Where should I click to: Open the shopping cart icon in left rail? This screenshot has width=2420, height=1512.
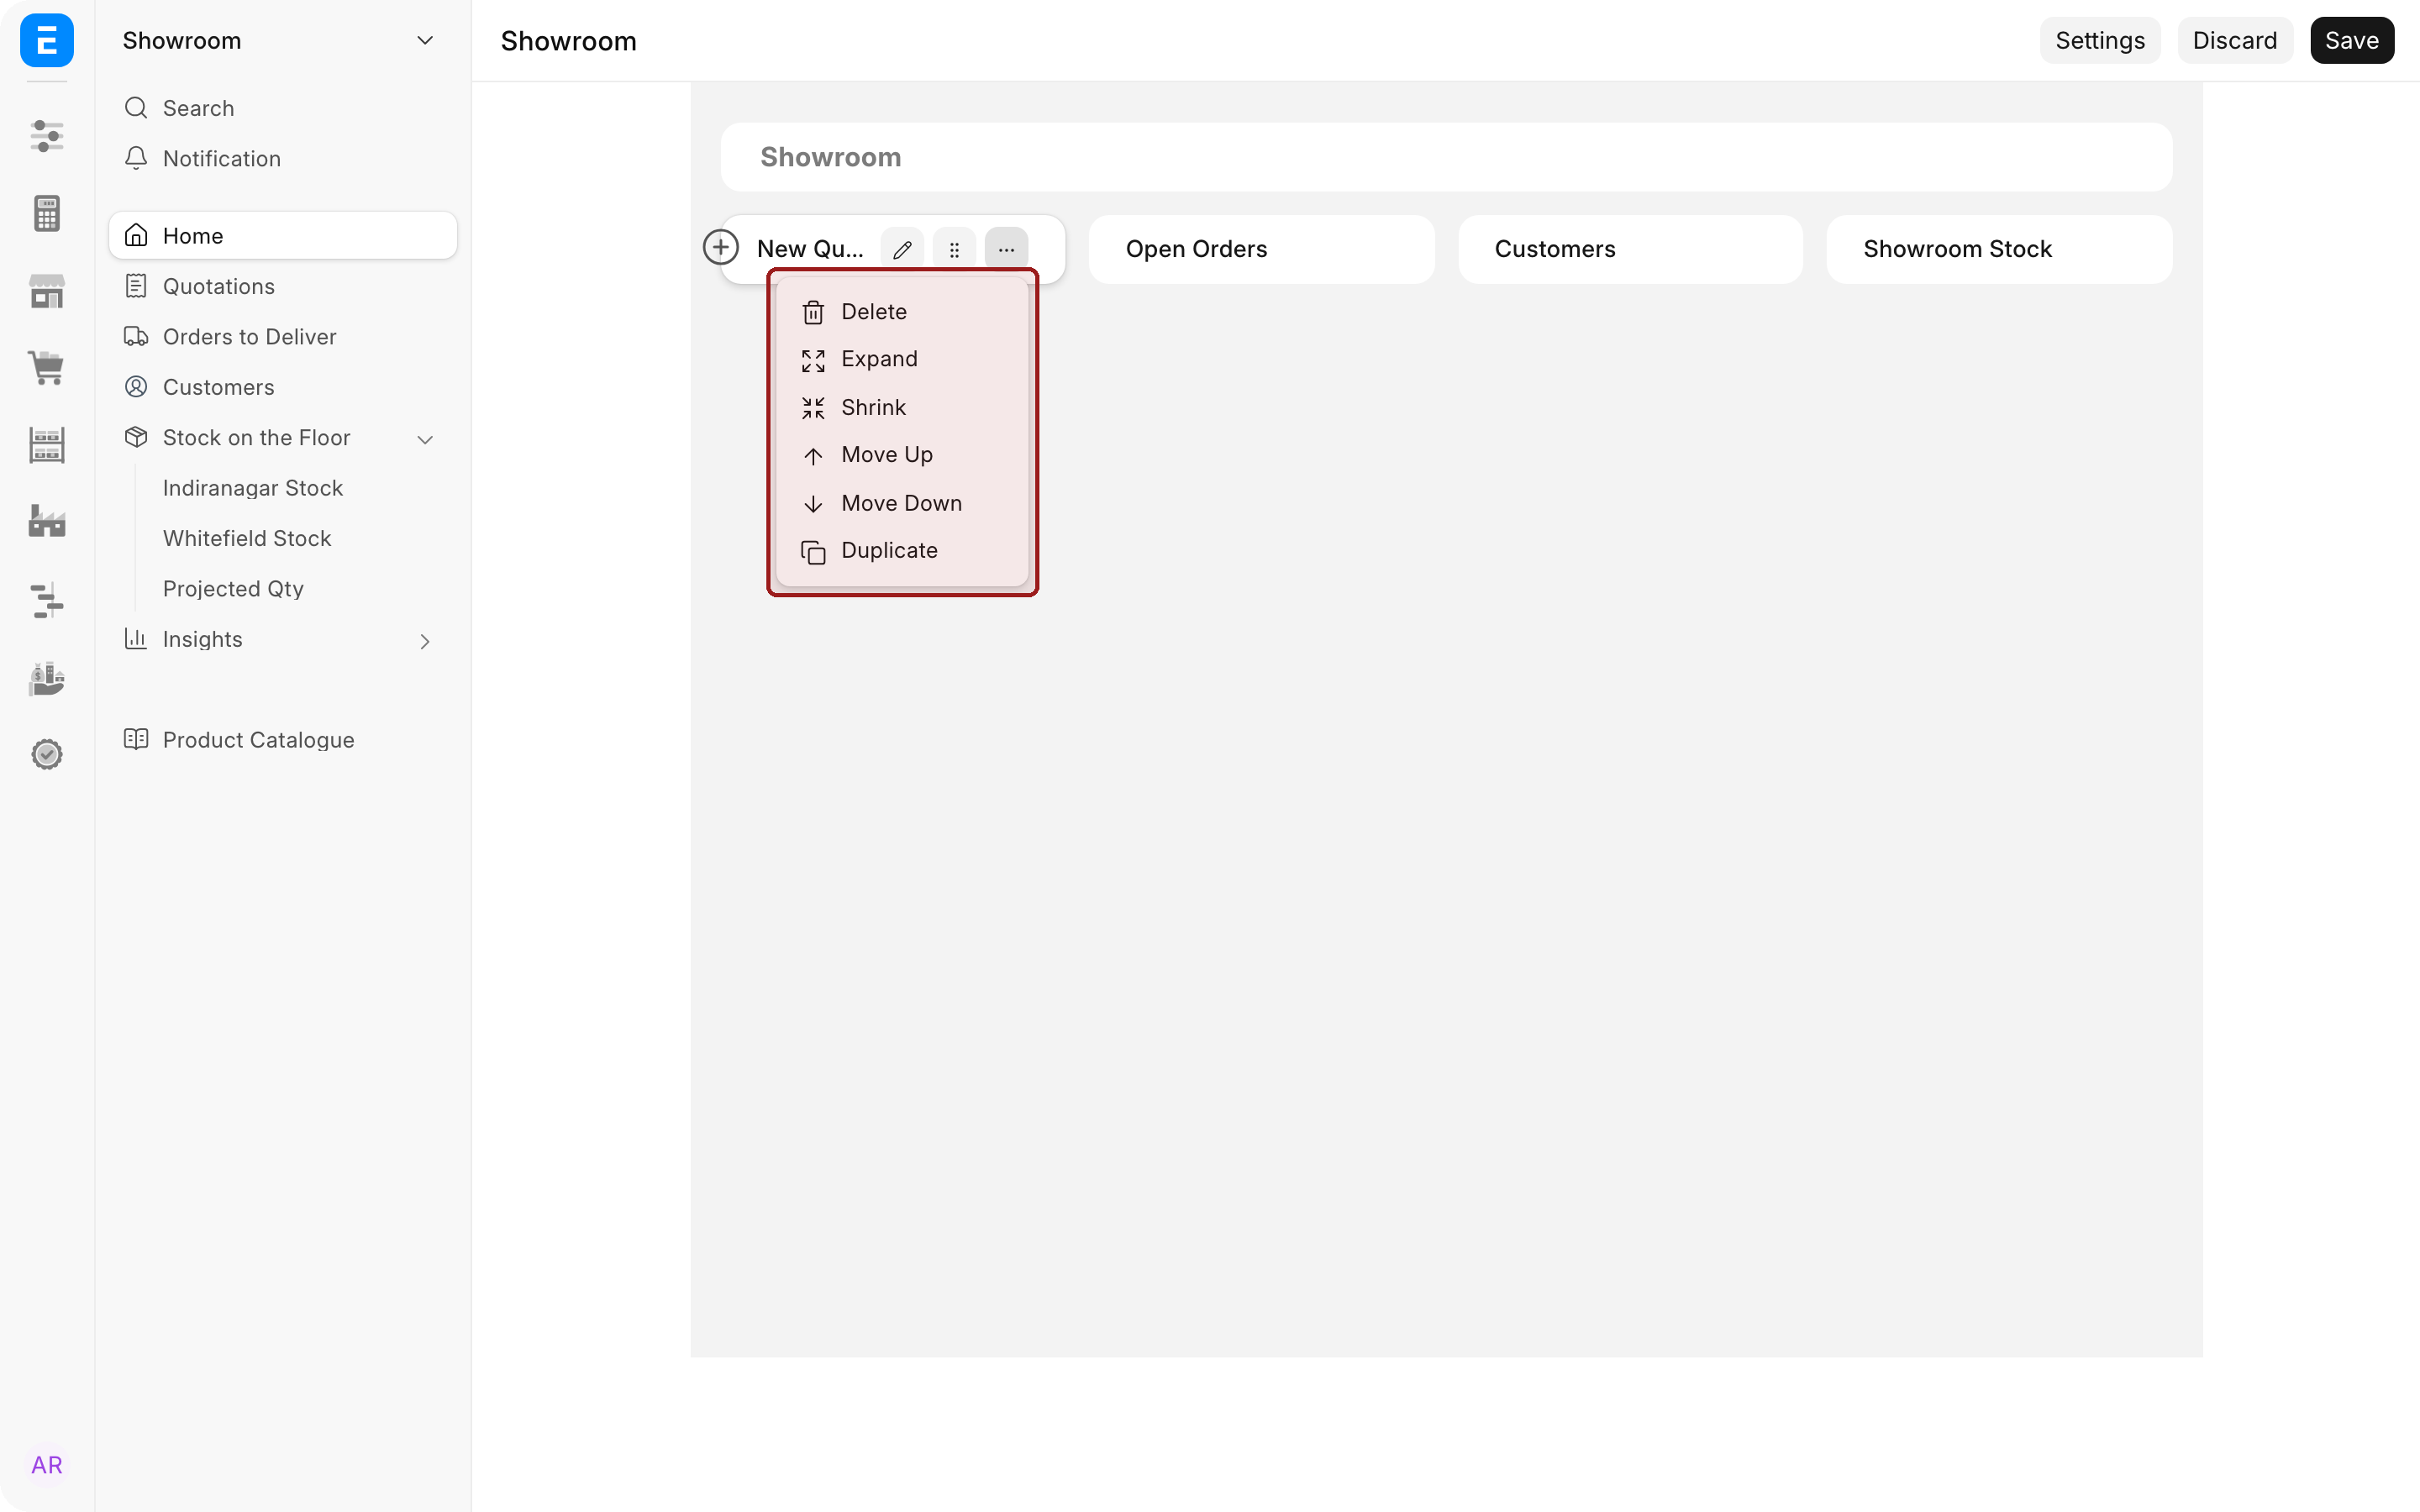point(47,367)
